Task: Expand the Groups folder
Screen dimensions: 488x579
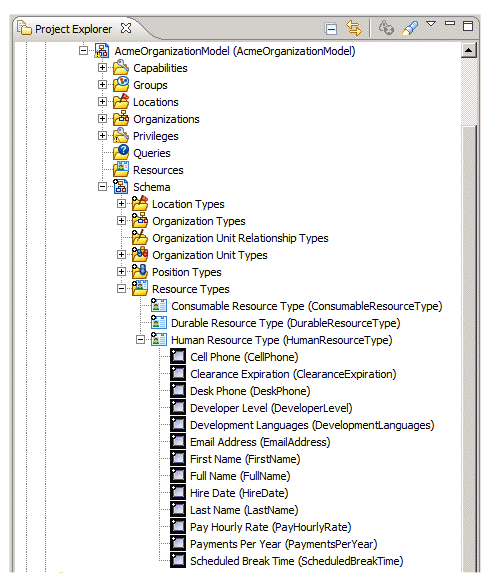Action: coord(103,85)
